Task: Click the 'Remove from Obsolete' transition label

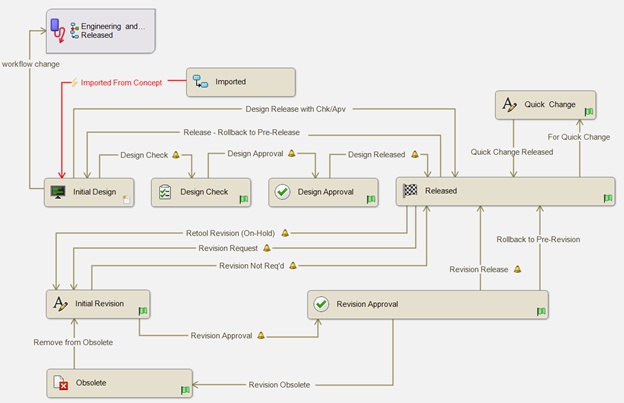Action: tap(73, 342)
